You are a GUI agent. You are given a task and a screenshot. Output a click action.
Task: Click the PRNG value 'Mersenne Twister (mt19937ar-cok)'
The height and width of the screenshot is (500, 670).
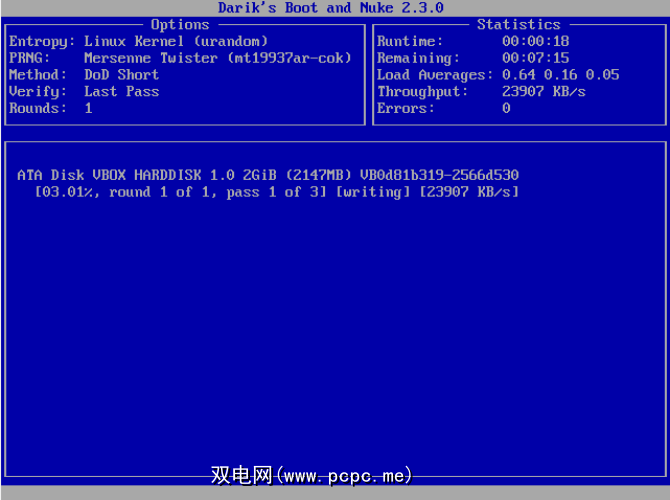pos(218,58)
